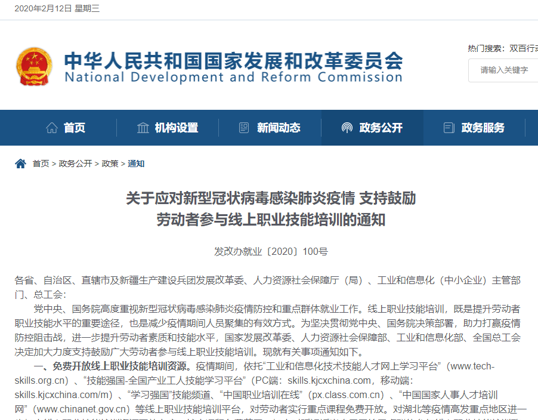Image resolution: width=538 pixels, height=420 pixels.
Task: Go to 新闻动态 section
Action: [270, 128]
